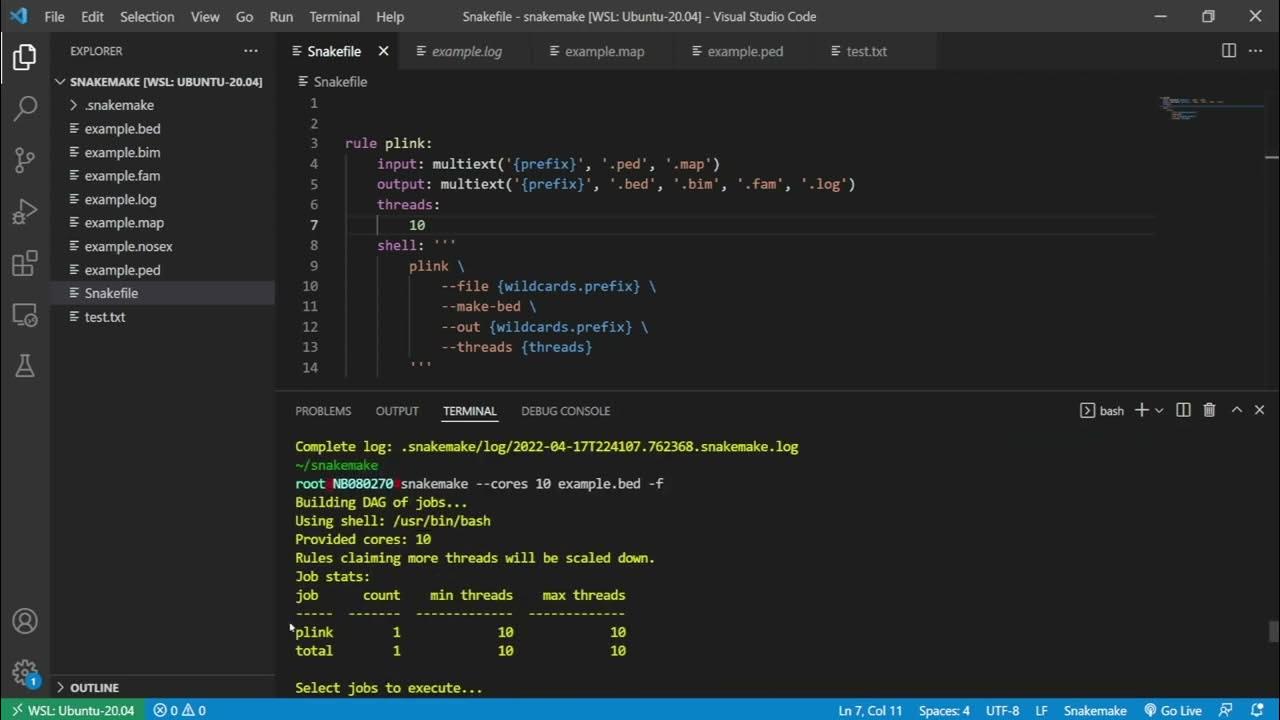Split the editor to the right

(x=1229, y=51)
